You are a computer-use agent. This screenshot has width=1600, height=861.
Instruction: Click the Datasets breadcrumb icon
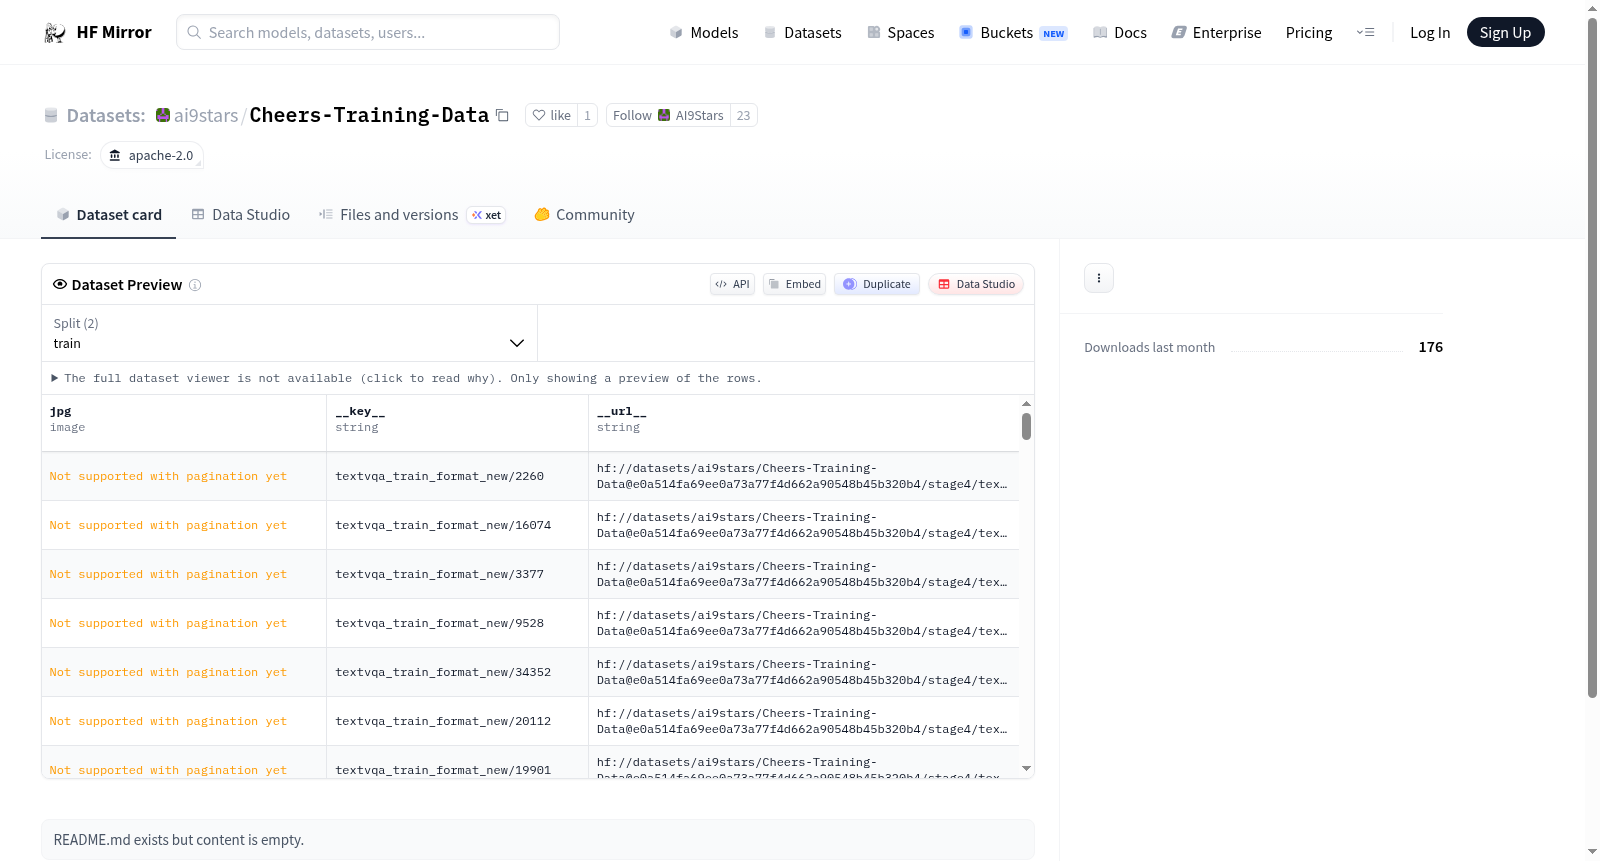tap(51, 116)
